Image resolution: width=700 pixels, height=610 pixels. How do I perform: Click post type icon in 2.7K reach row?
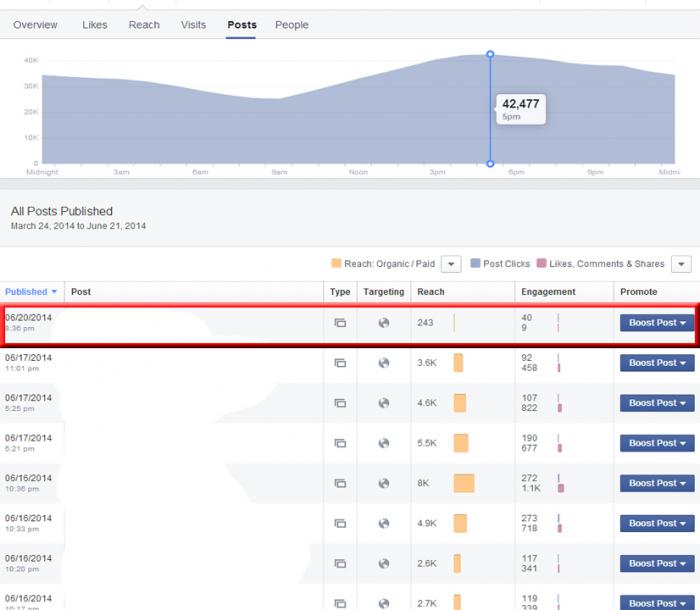click(x=340, y=603)
